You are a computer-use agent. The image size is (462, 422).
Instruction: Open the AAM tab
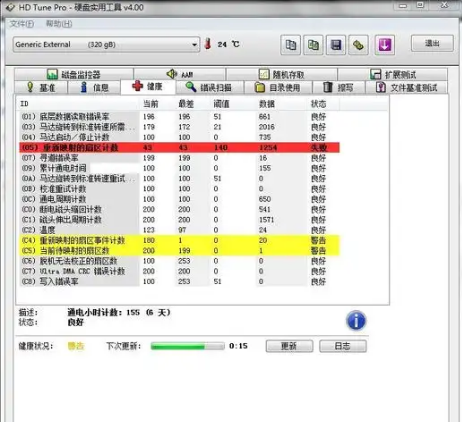pyautogui.click(x=180, y=74)
